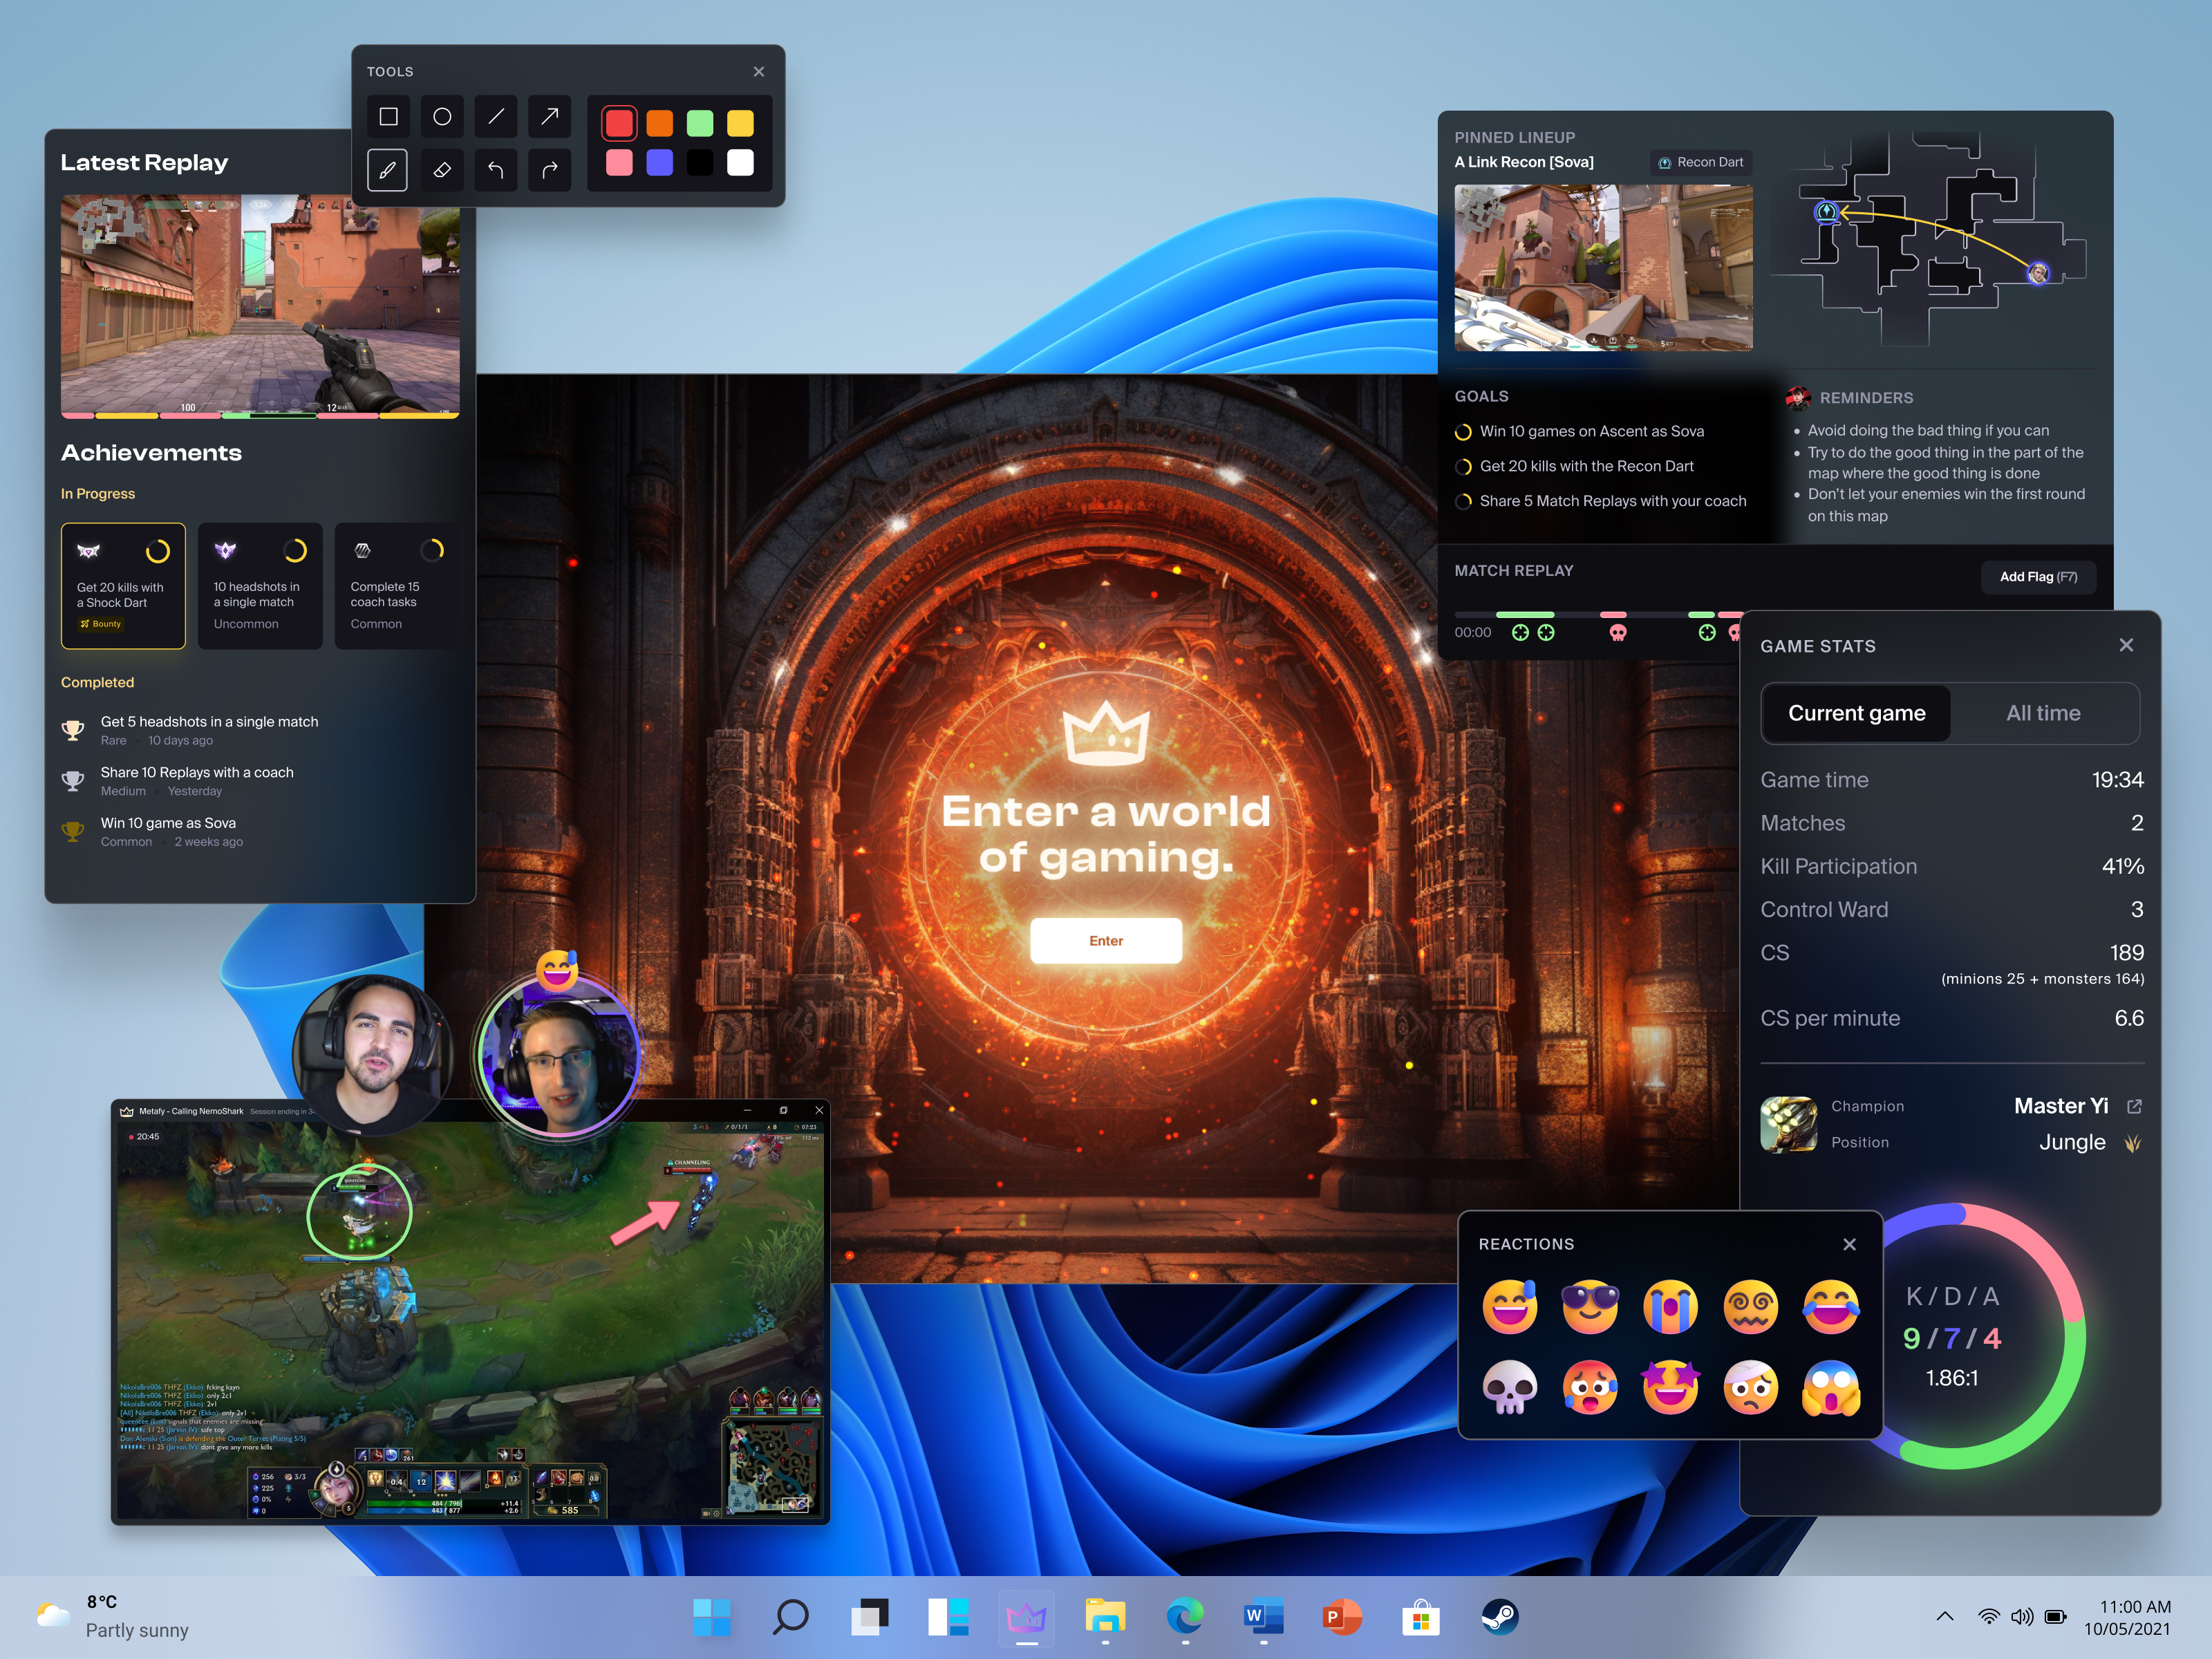Toggle the 'Share 5 Match Replays' goal
This screenshot has height=1659, width=2212.
(x=1463, y=501)
